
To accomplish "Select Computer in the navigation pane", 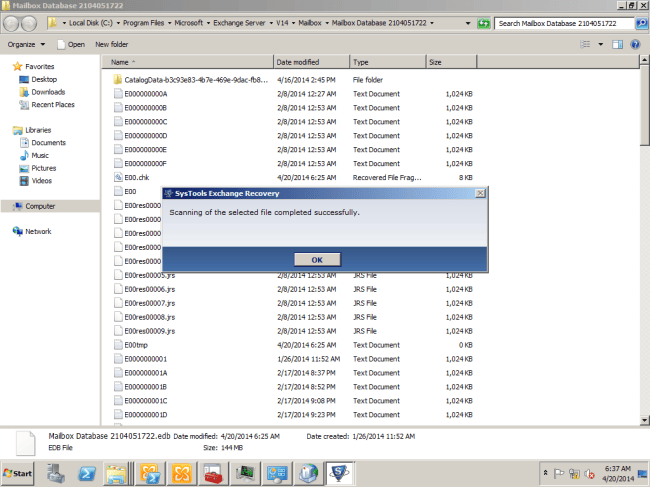I will tap(40, 206).
